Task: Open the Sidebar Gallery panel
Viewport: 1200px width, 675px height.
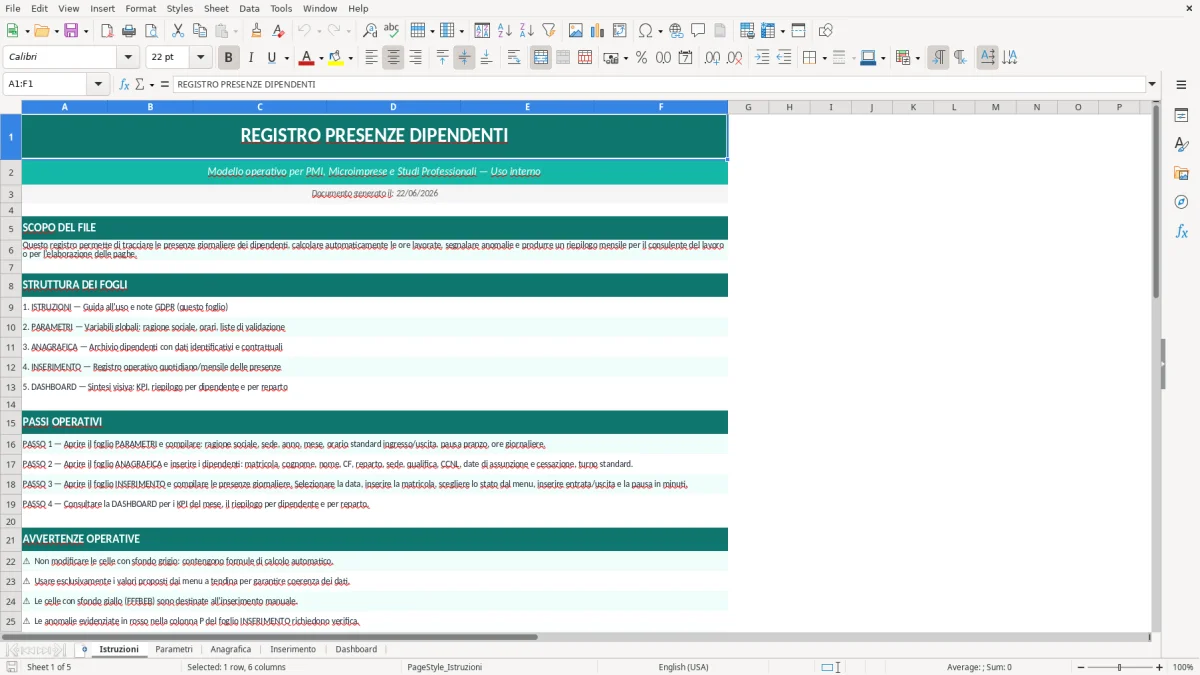Action: coord(1181,173)
